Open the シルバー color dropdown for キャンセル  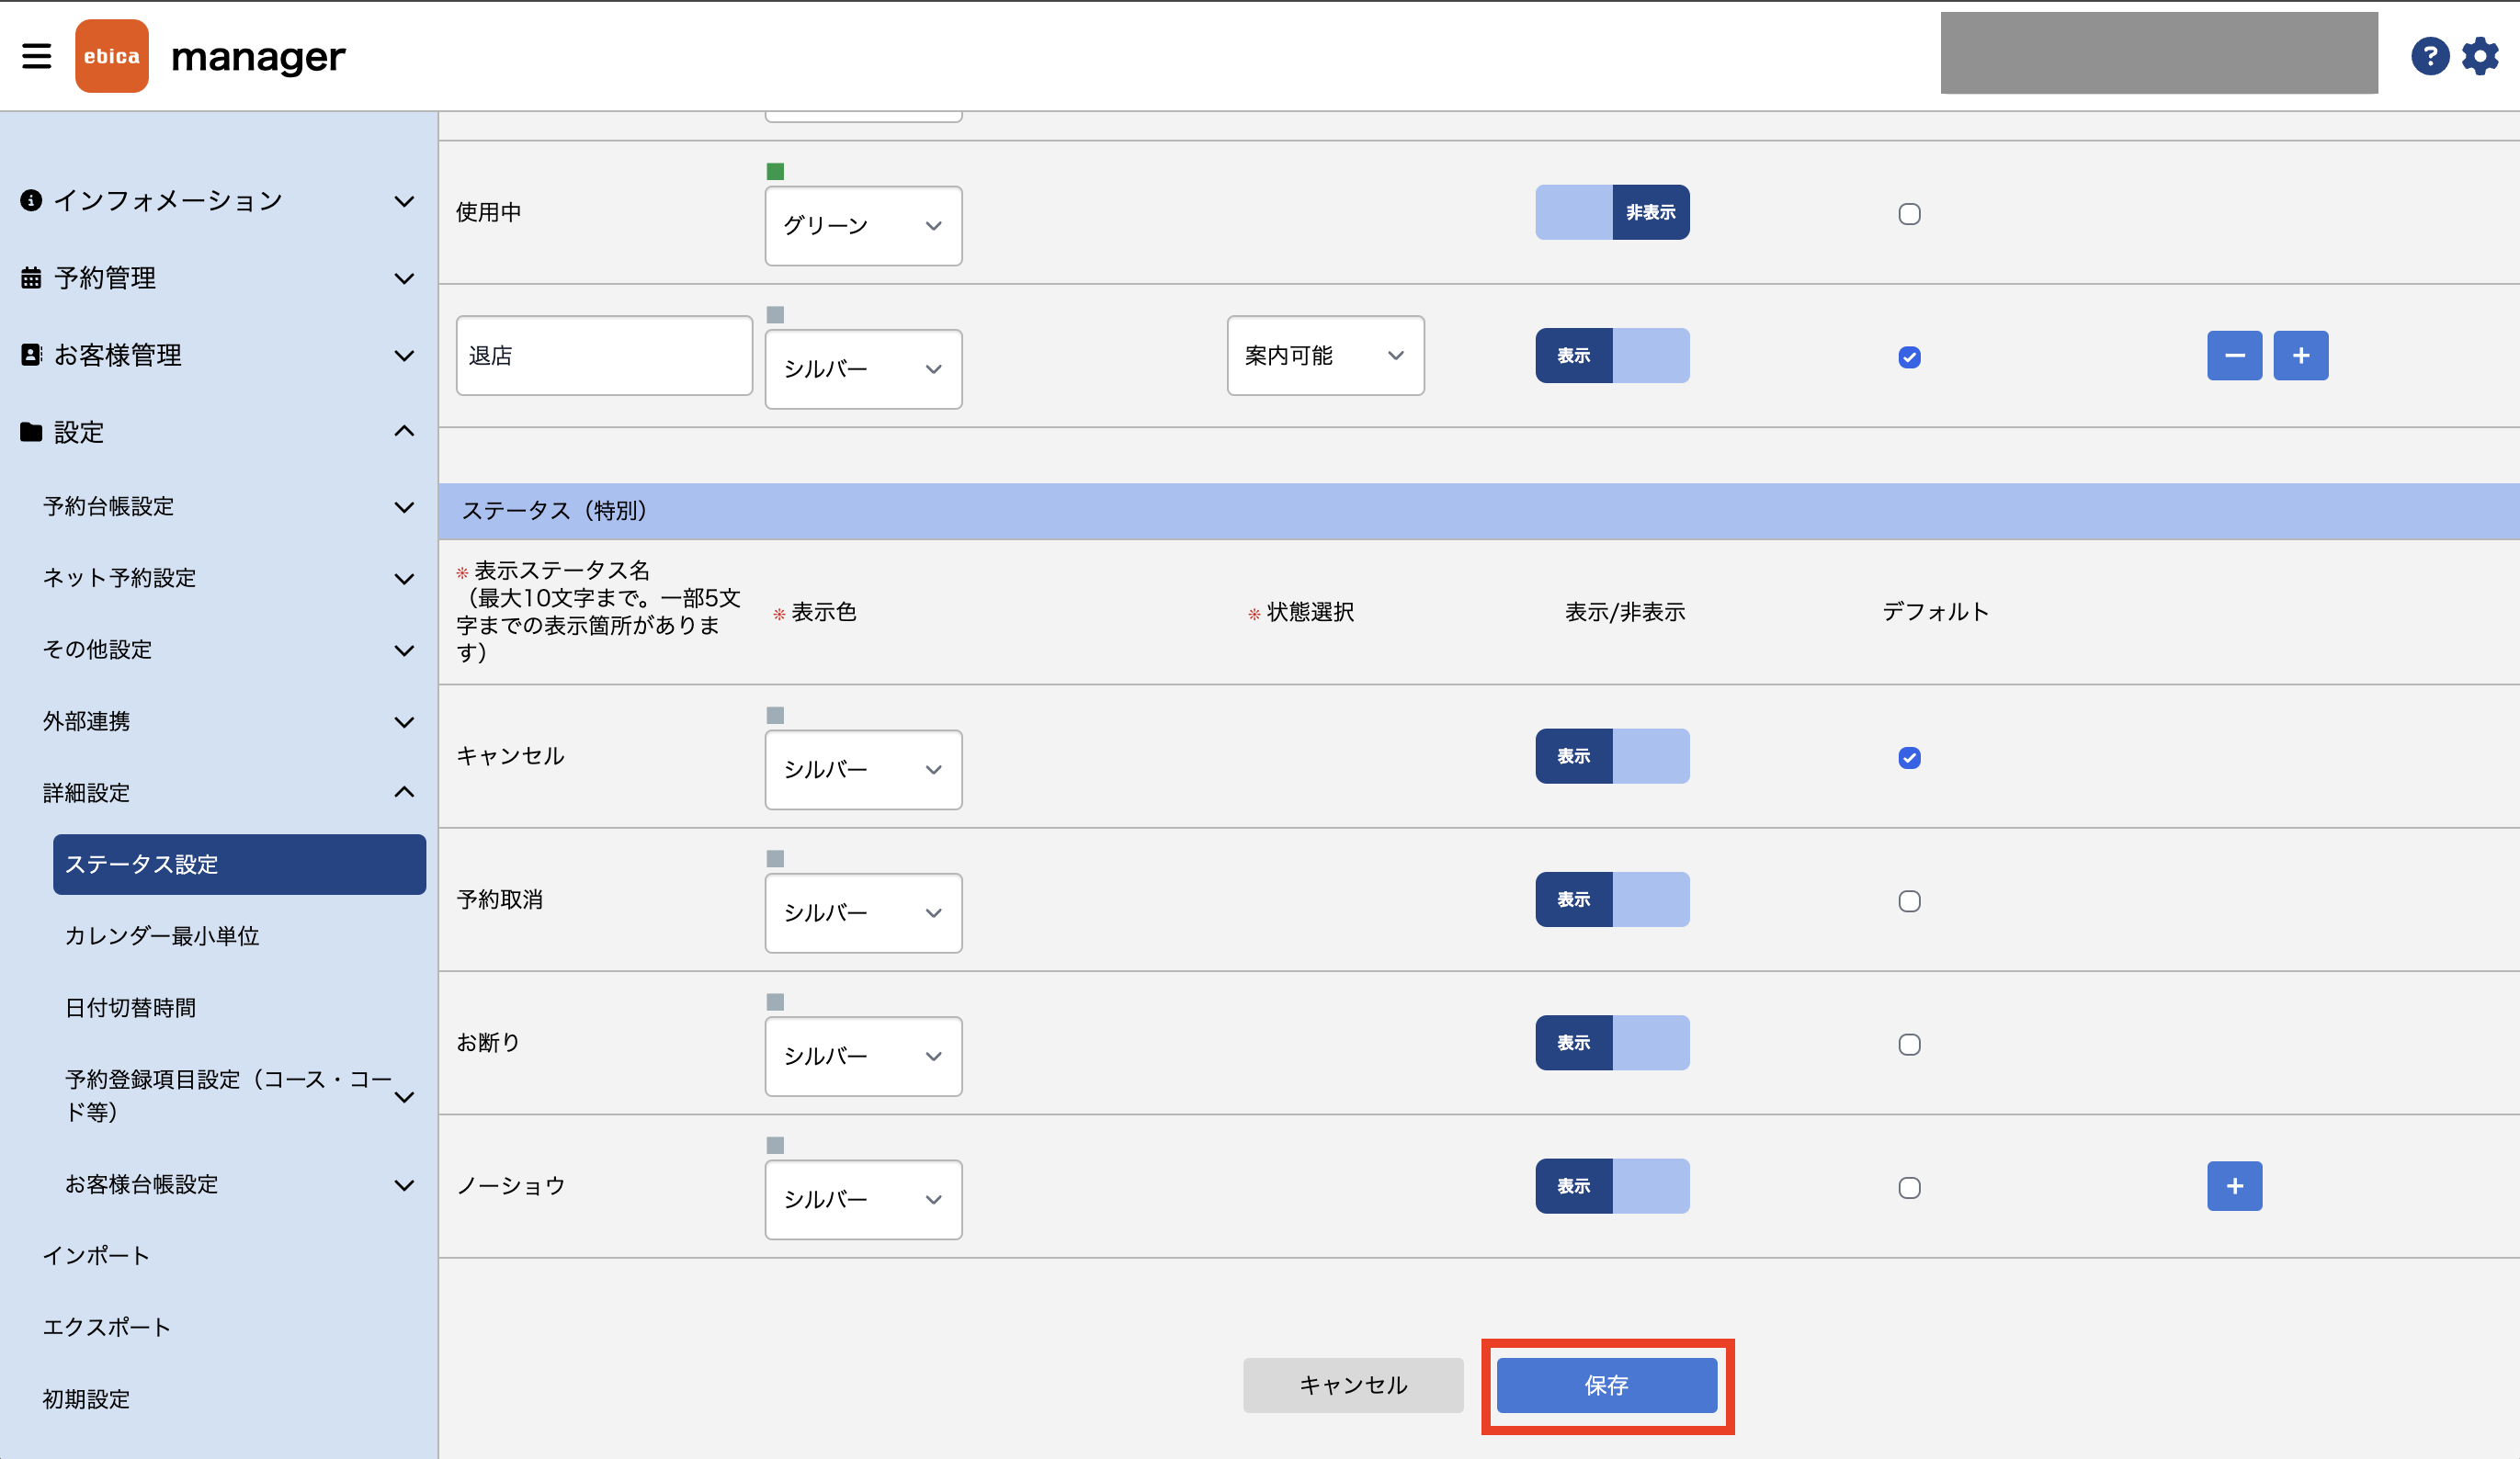[x=864, y=770]
